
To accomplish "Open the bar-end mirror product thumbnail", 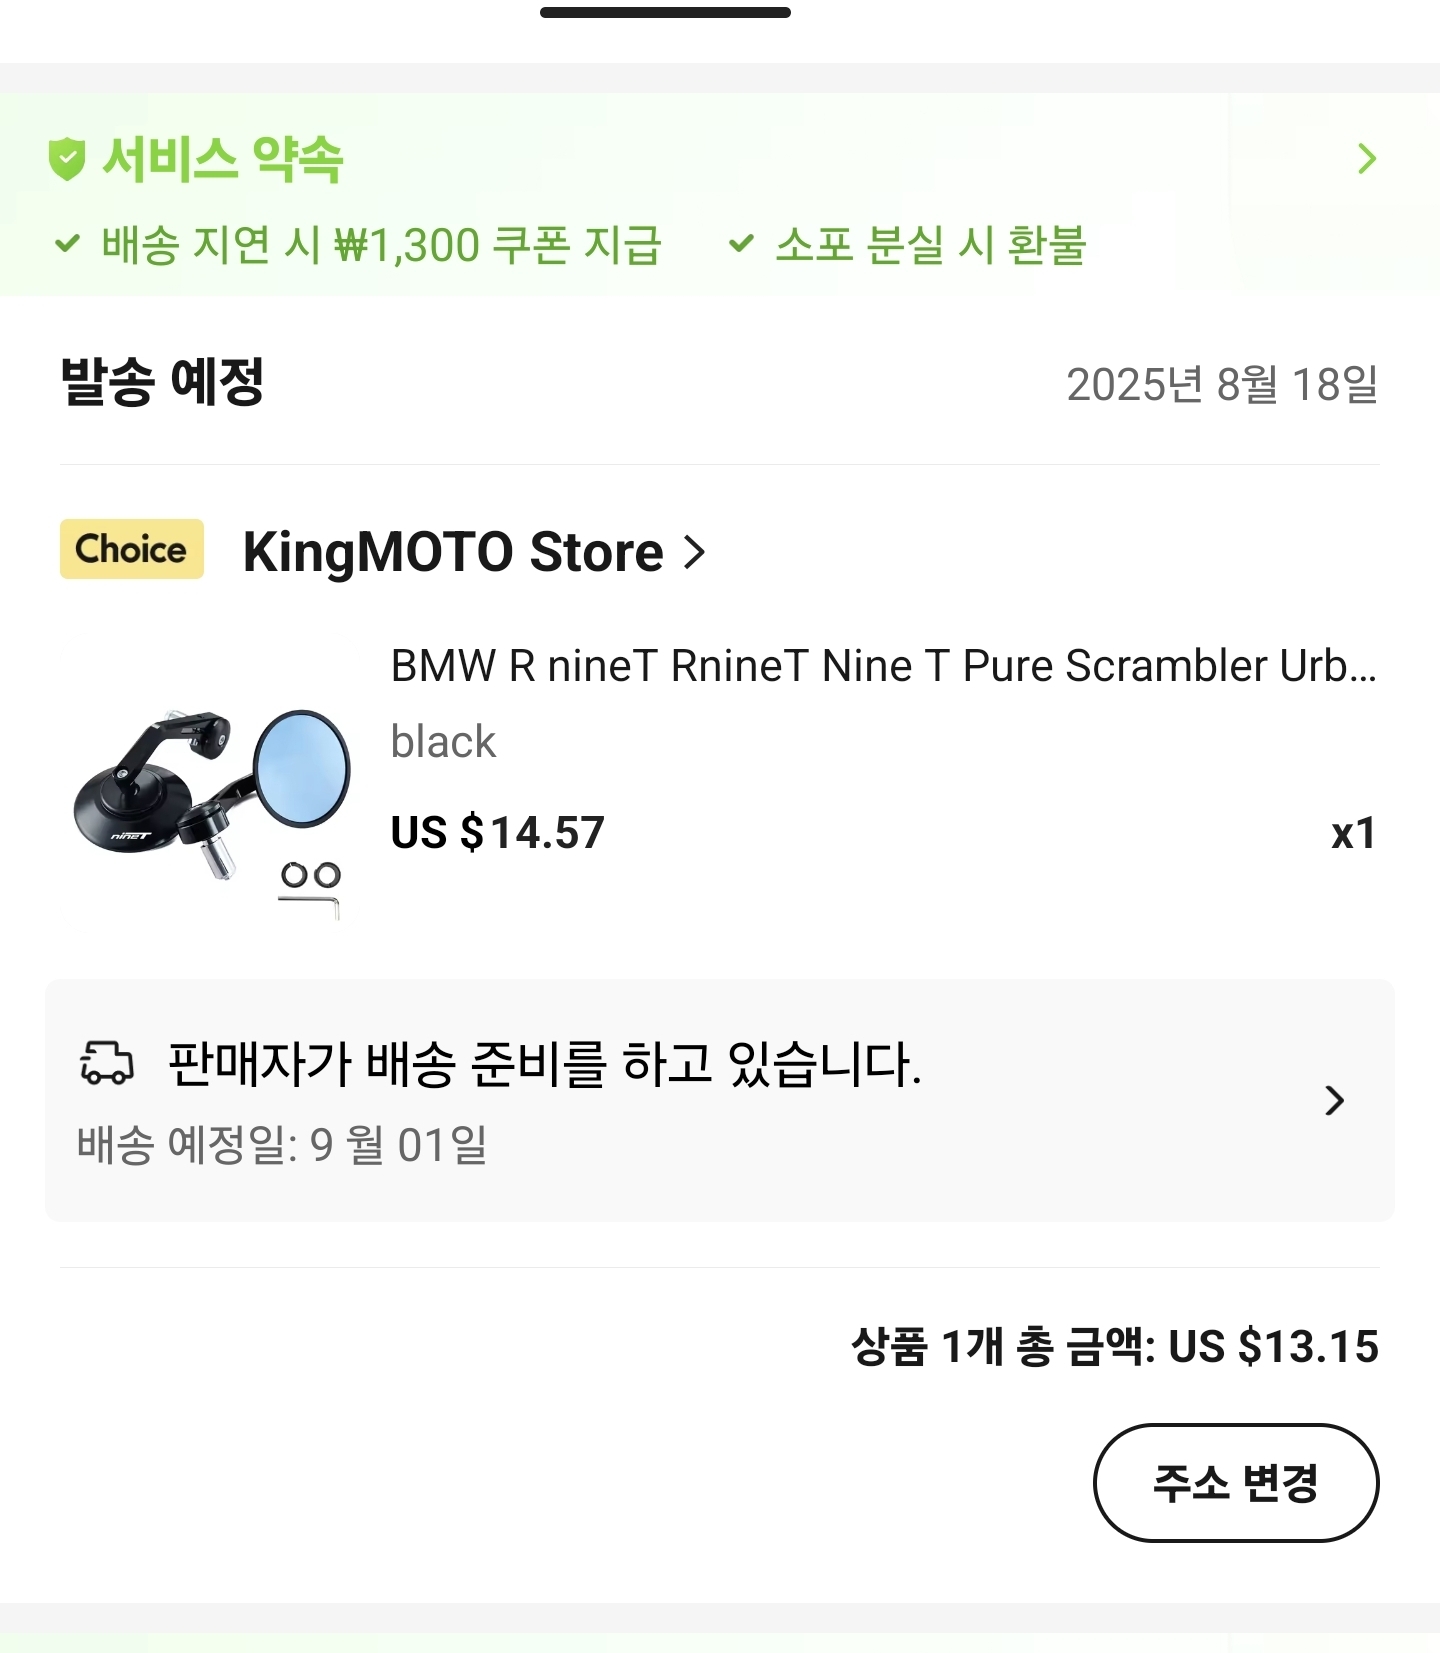I will [x=211, y=811].
